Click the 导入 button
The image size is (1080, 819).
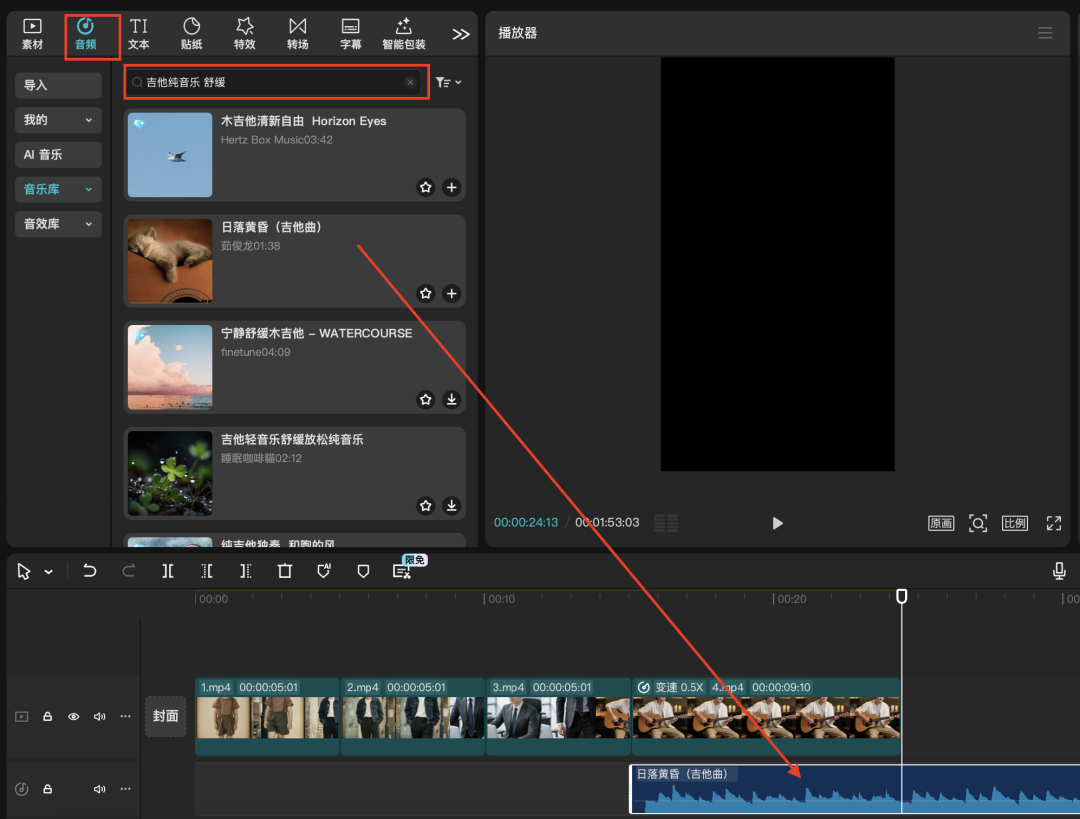point(58,85)
